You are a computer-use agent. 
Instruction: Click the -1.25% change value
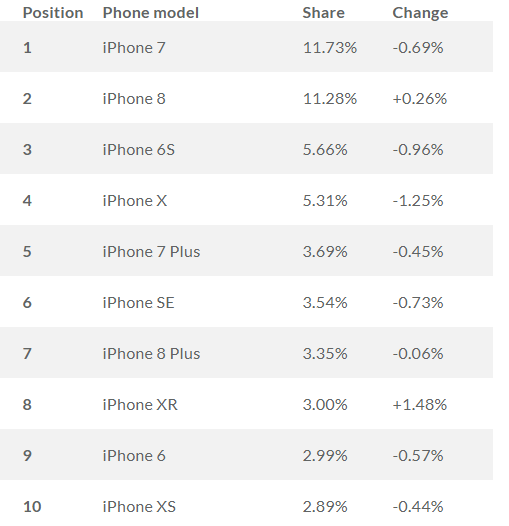pos(418,201)
